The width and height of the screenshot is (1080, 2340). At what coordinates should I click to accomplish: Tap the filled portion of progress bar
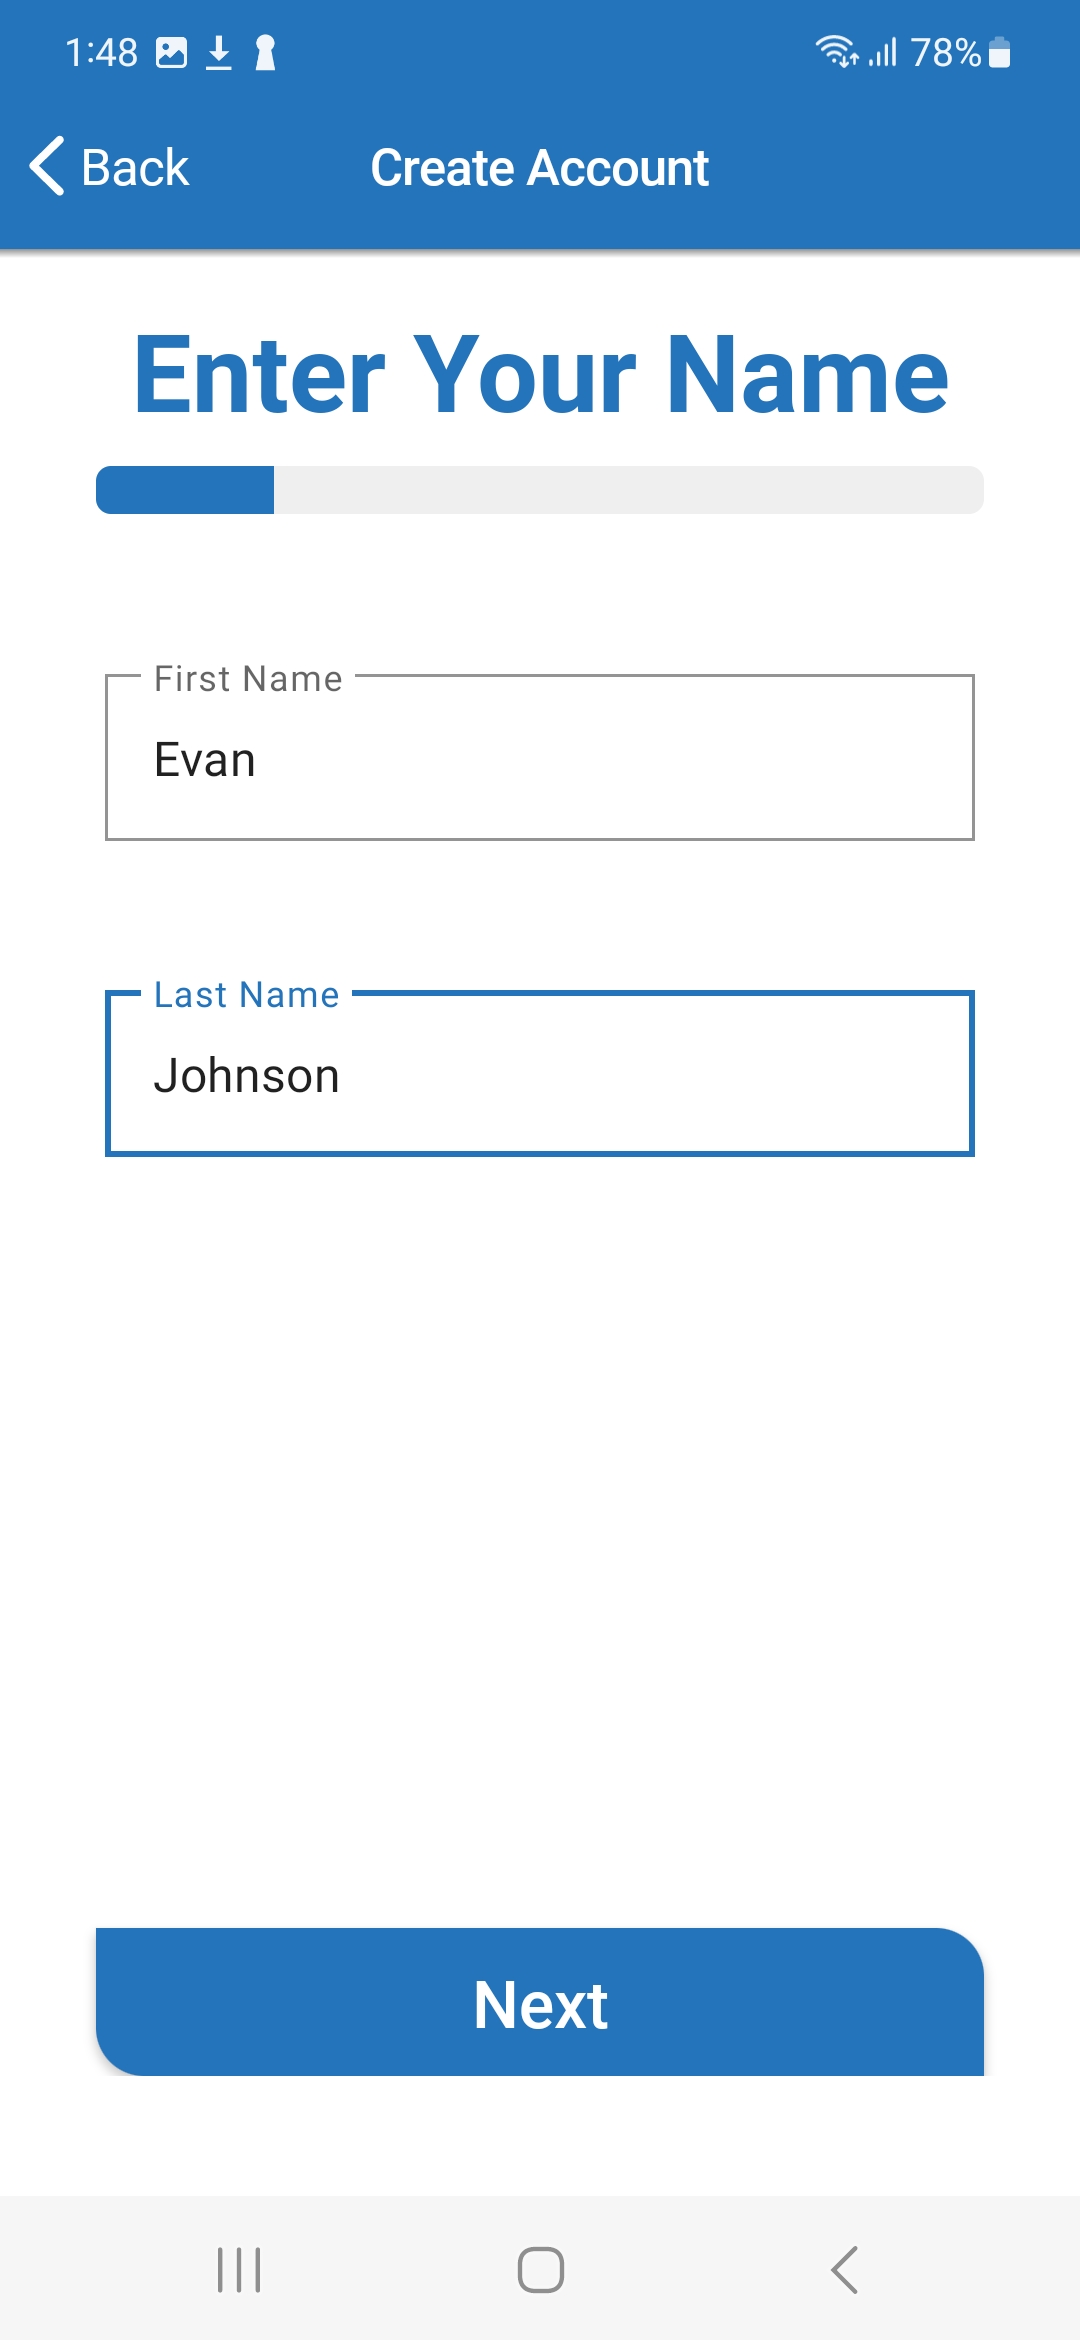(x=185, y=490)
